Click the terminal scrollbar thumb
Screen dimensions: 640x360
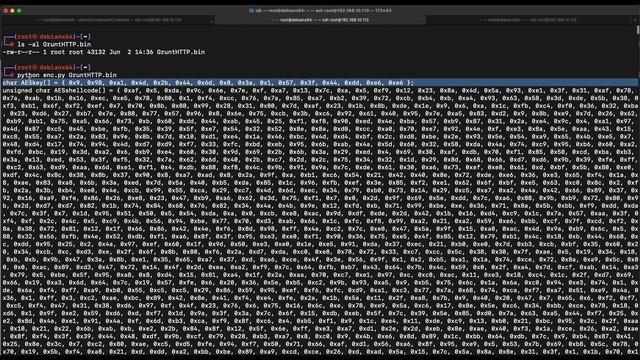click(x=638, y=30)
